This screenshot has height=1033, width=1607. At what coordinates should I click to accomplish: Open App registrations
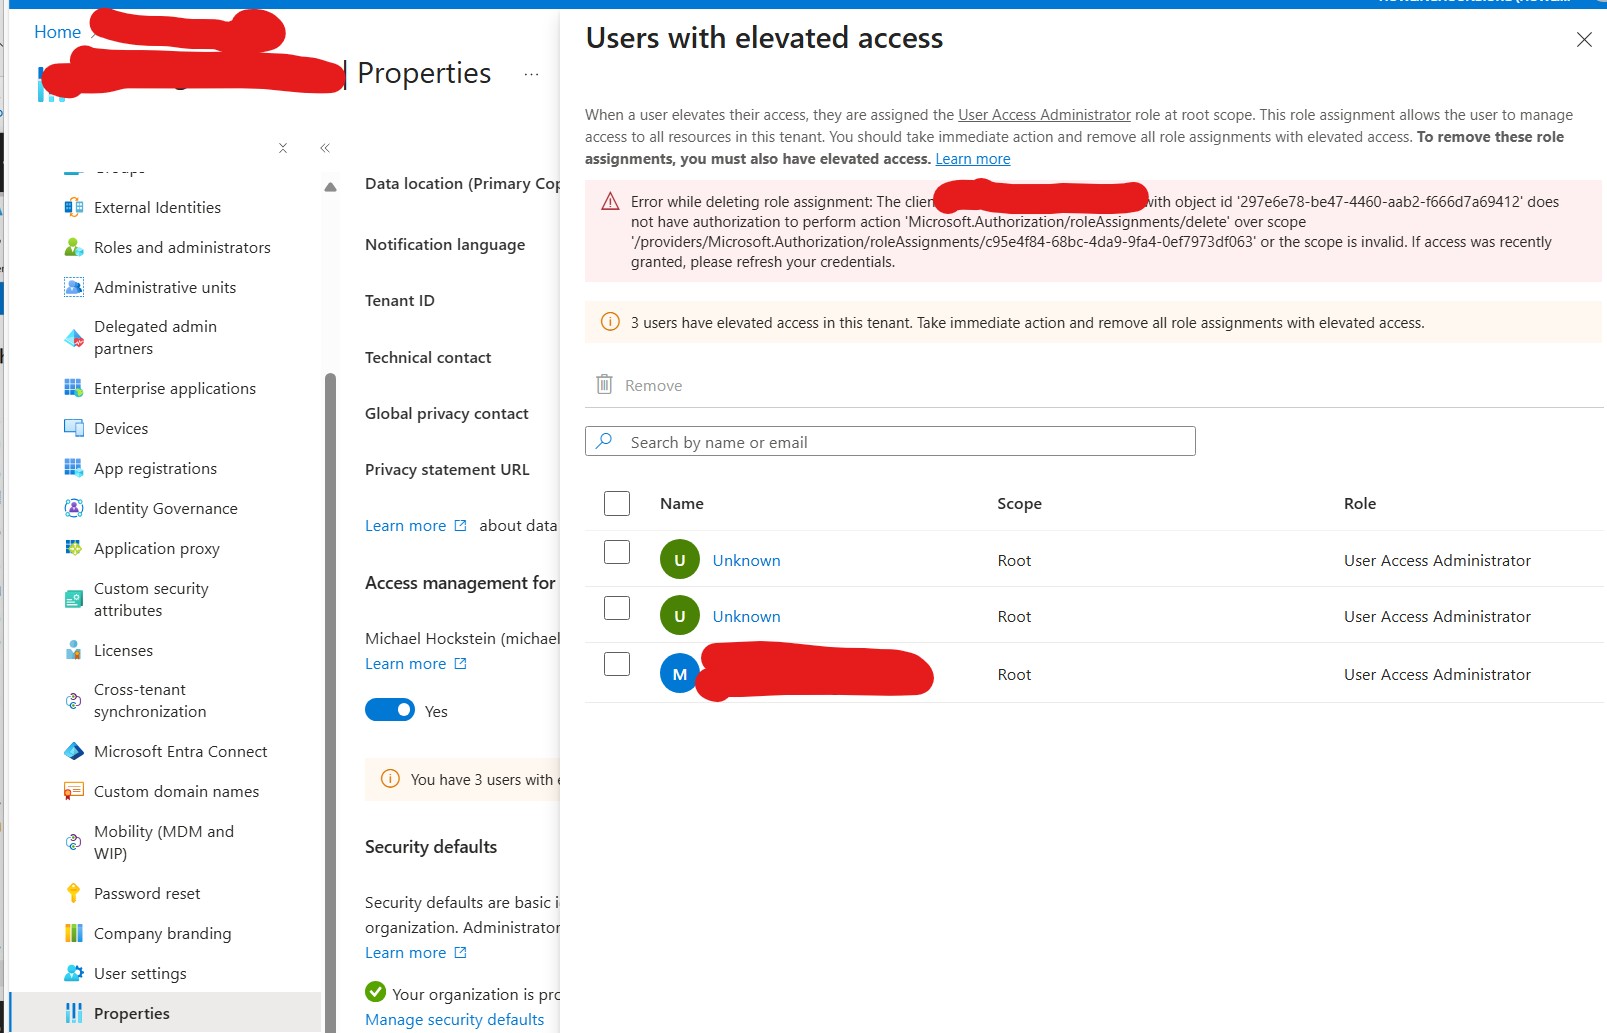click(154, 468)
